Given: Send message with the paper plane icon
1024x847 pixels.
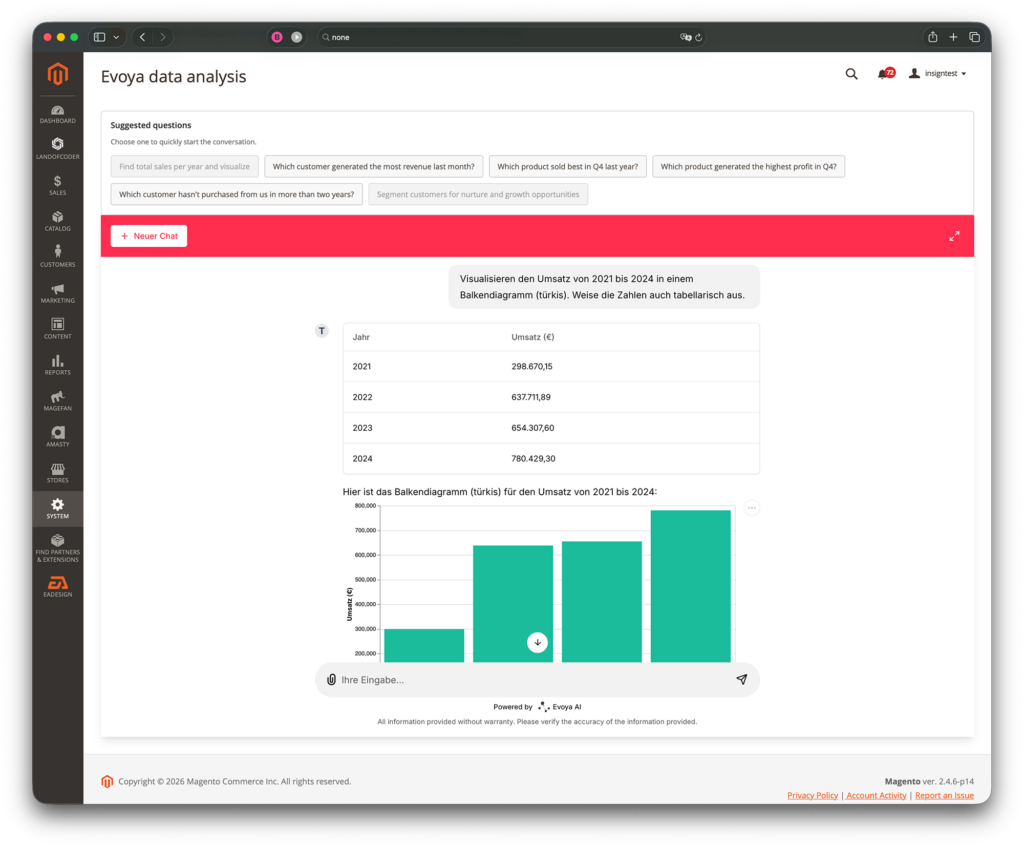Looking at the screenshot, I should click(742, 679).
